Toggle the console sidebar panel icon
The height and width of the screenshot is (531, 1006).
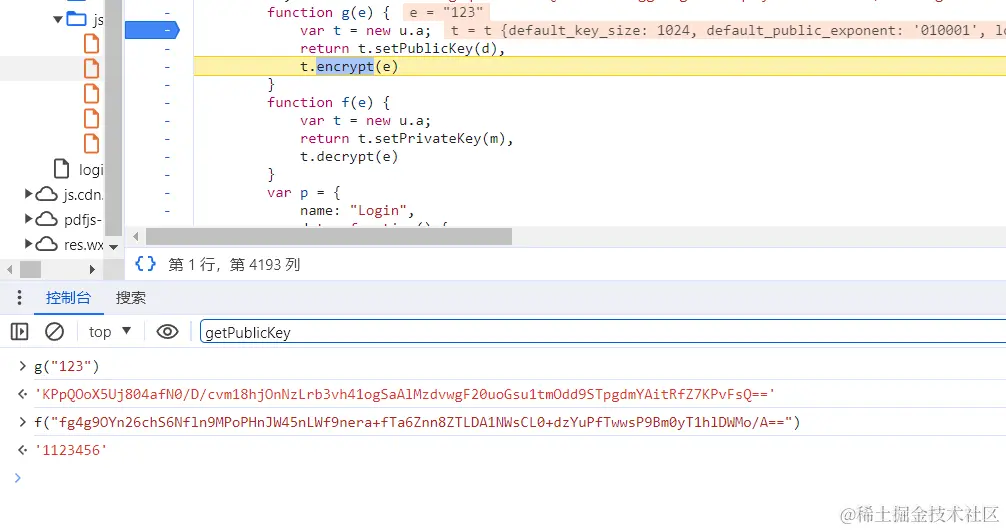pos(20,332)
